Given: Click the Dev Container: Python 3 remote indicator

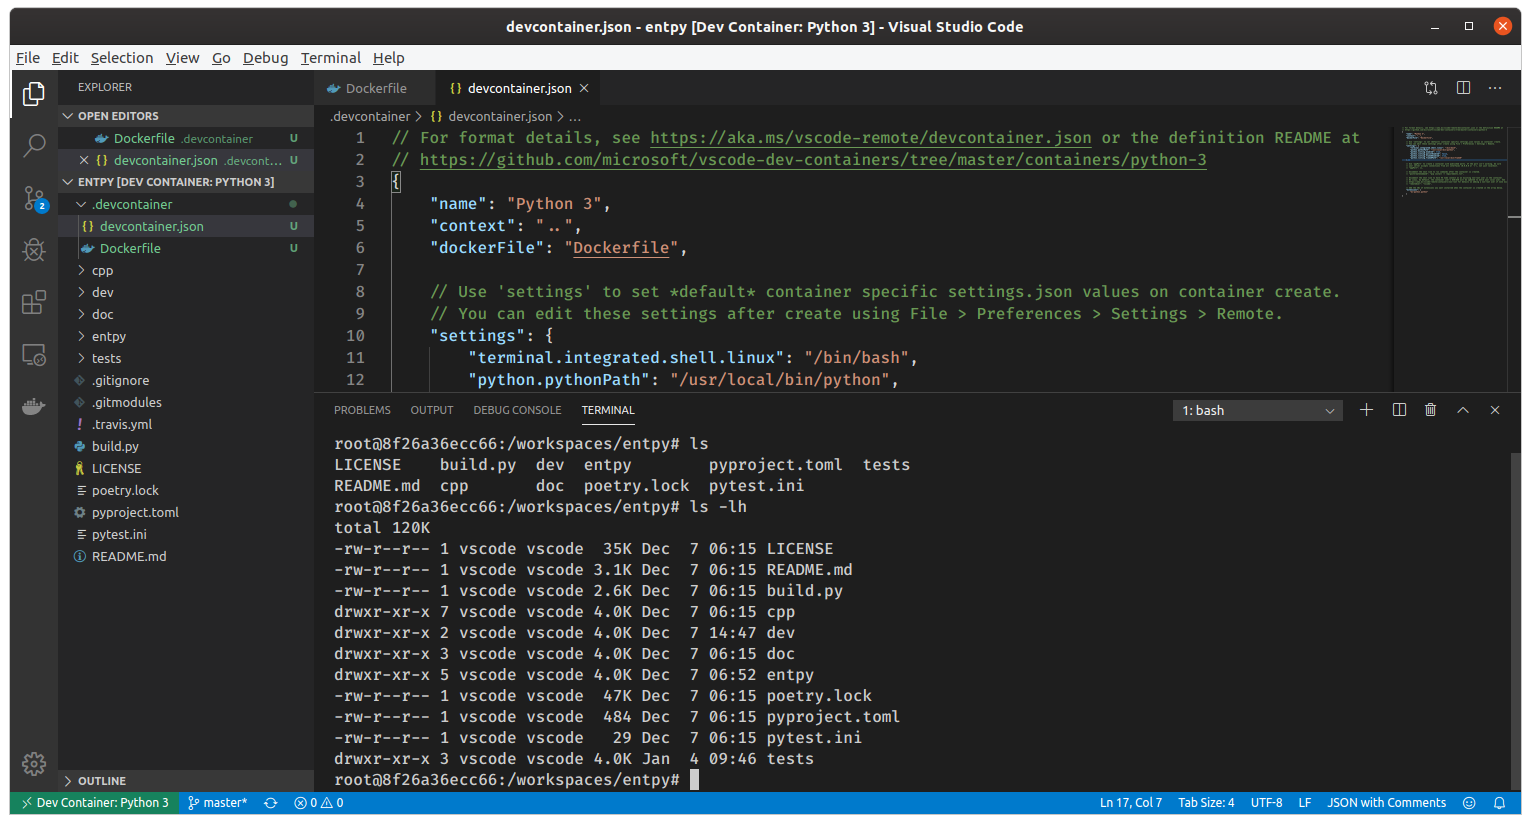Looking at the screenshot, I should point(94,803).
